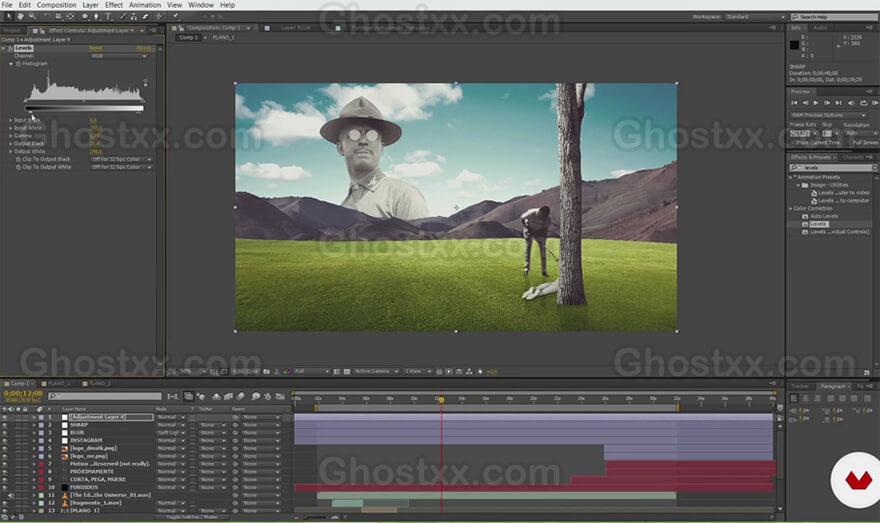
Task: Select the Puppet Pin tool
Action: tap(176, 17)
